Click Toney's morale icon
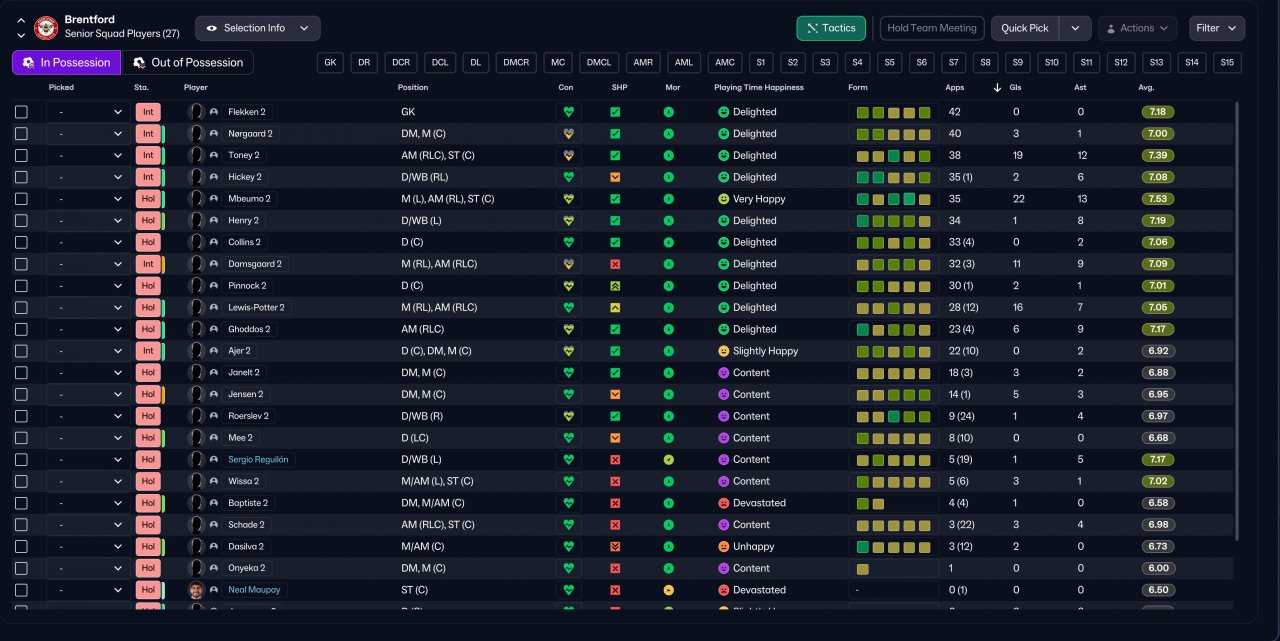 click(668, 156)
